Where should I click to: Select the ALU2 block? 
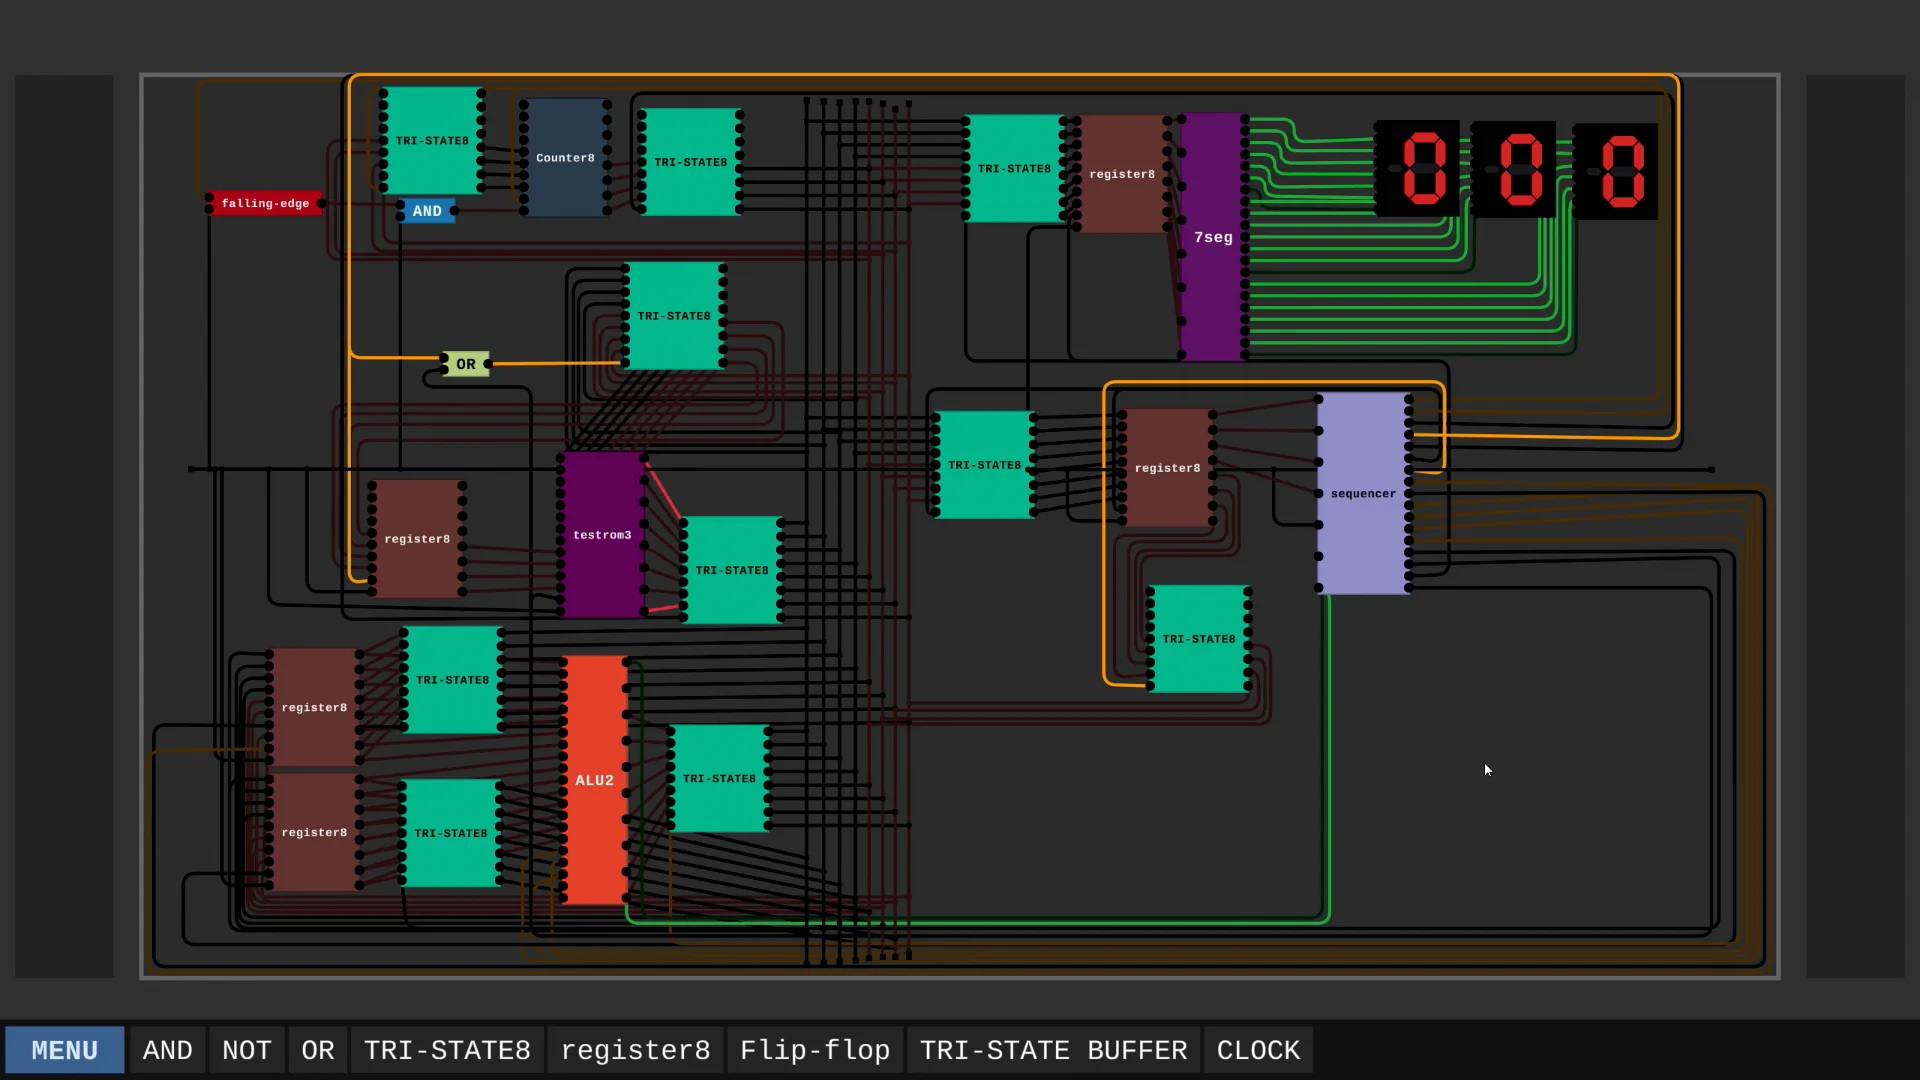(x=595, y=780)
